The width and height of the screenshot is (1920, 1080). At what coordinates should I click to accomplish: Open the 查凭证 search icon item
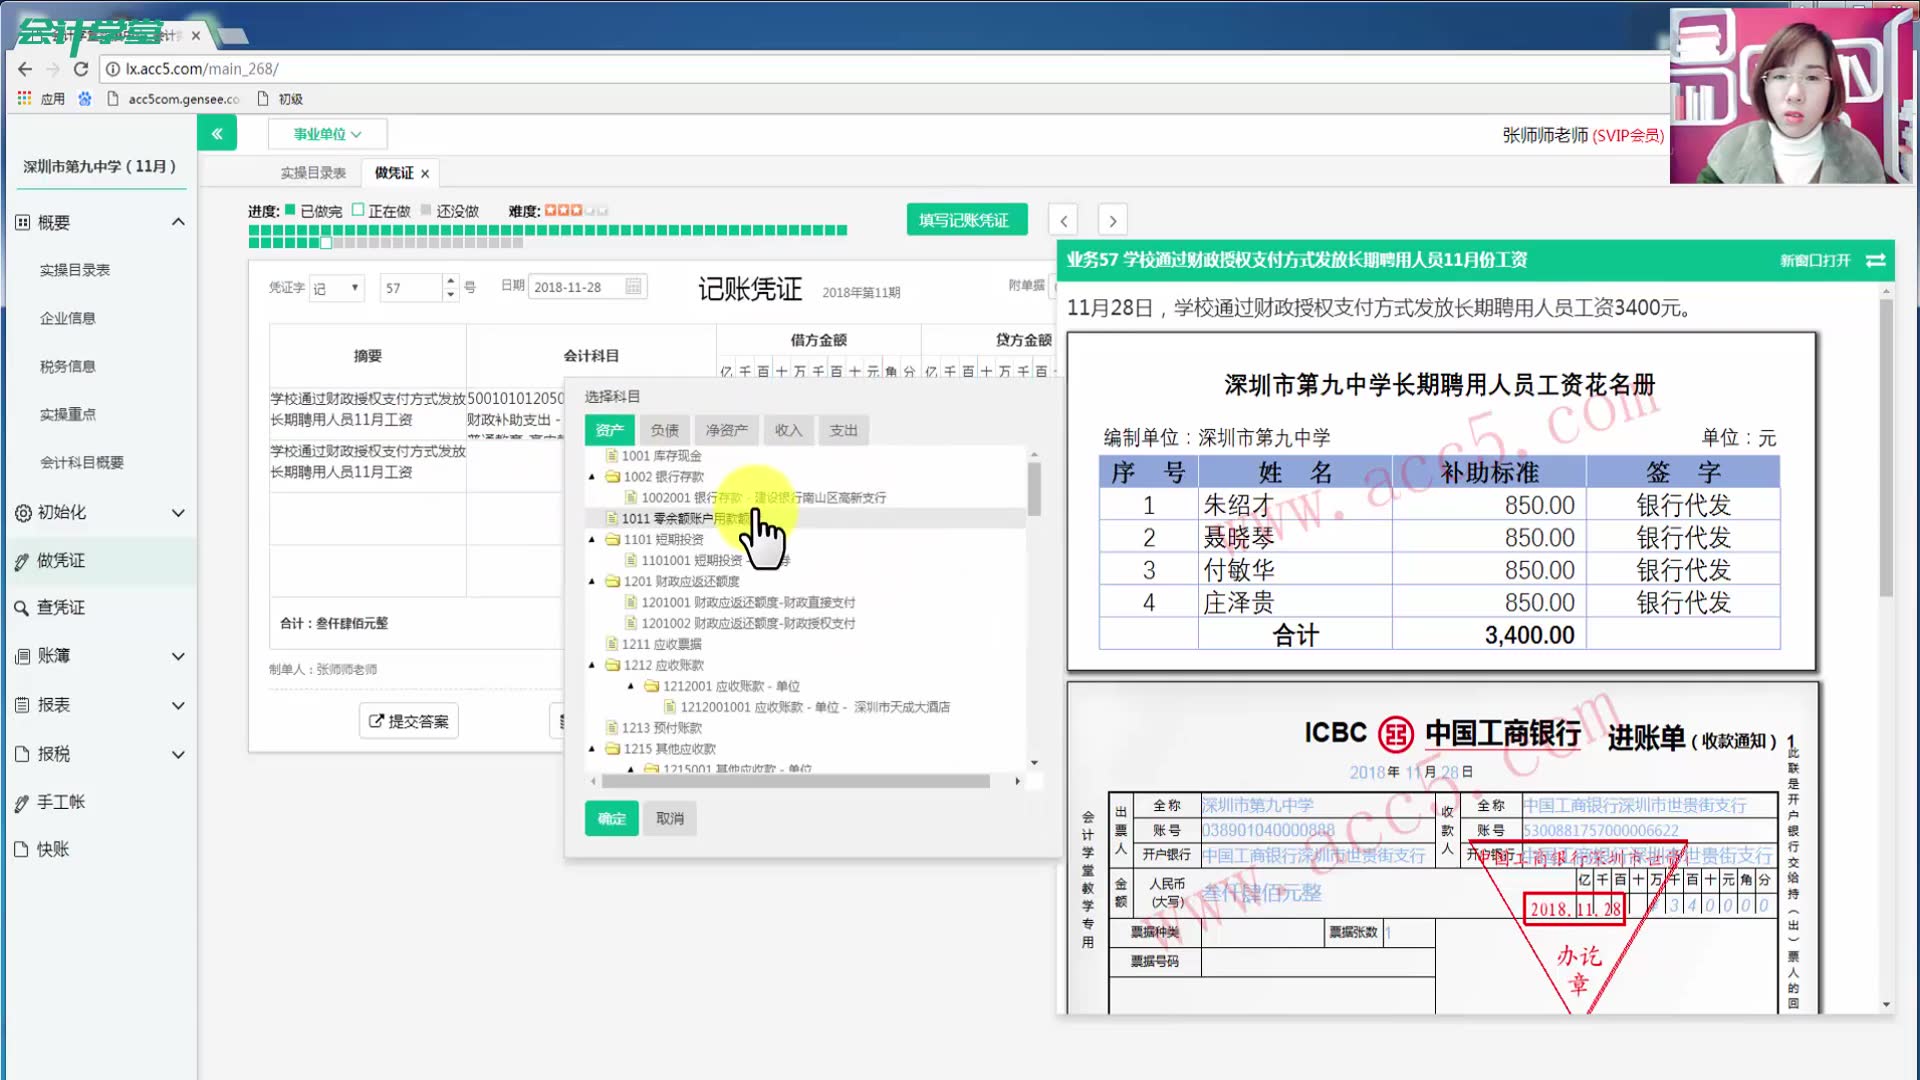(x=60, y=607)
